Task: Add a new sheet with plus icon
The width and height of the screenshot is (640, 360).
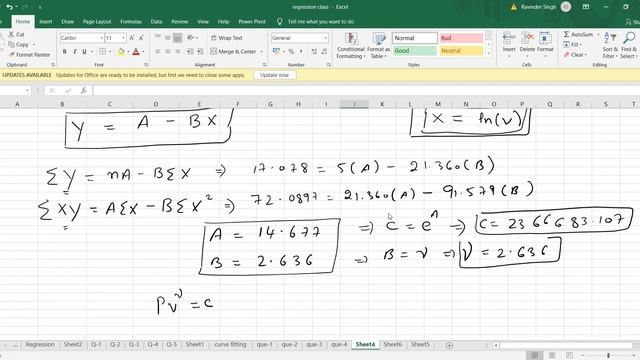Action: click(449, 345)
